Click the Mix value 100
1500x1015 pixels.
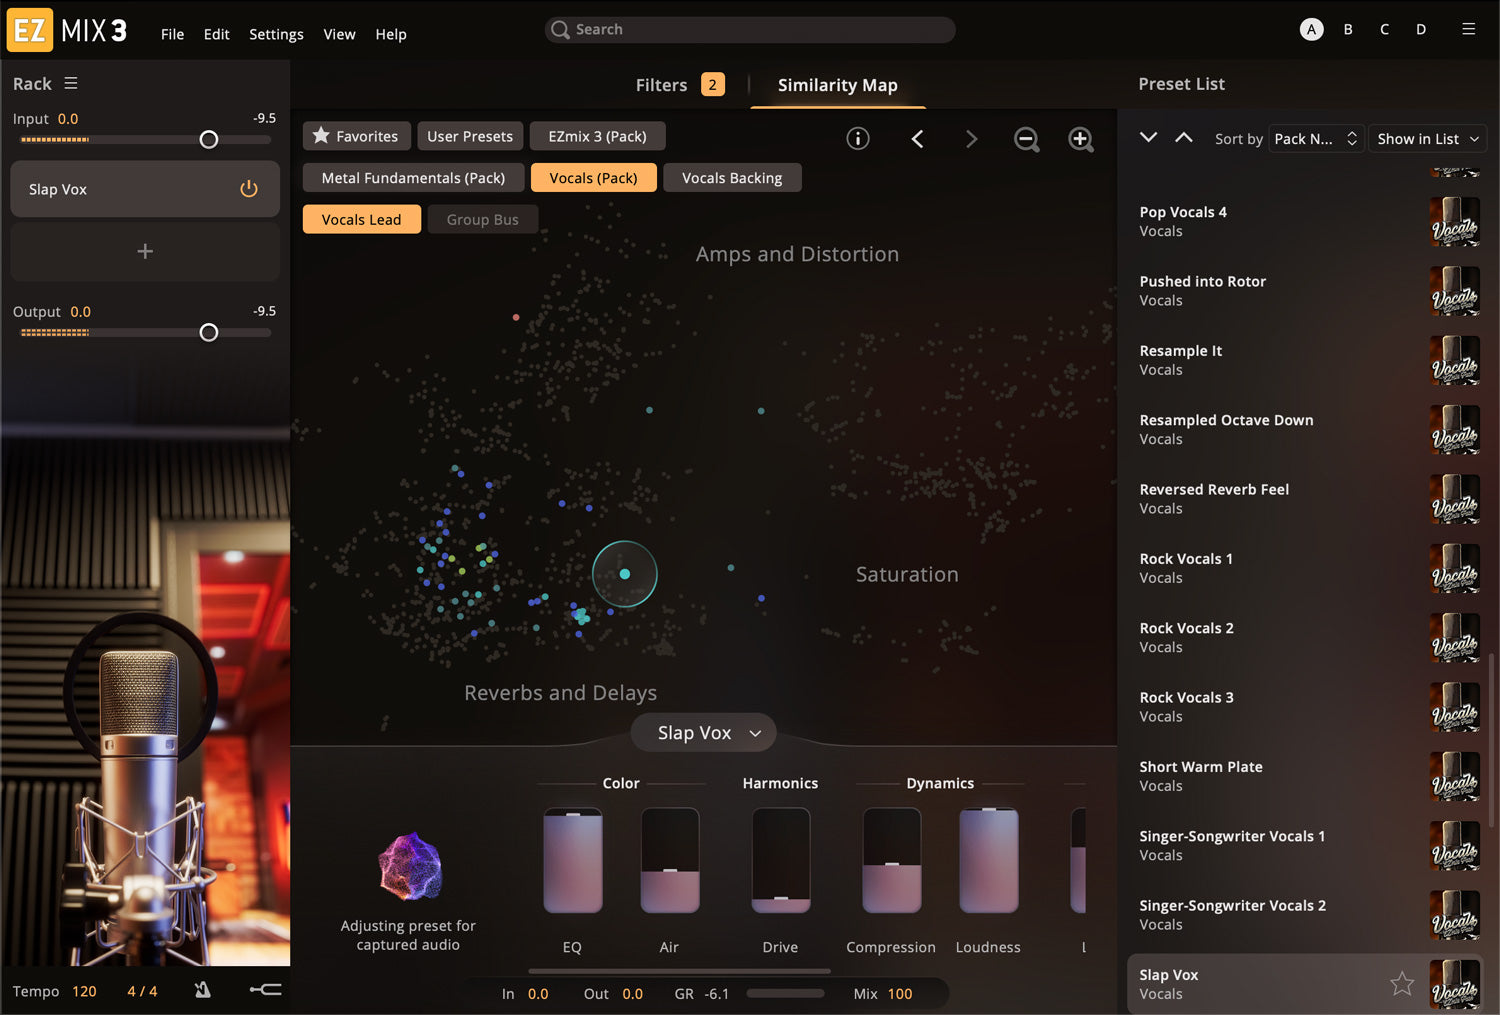pos(900,994)
